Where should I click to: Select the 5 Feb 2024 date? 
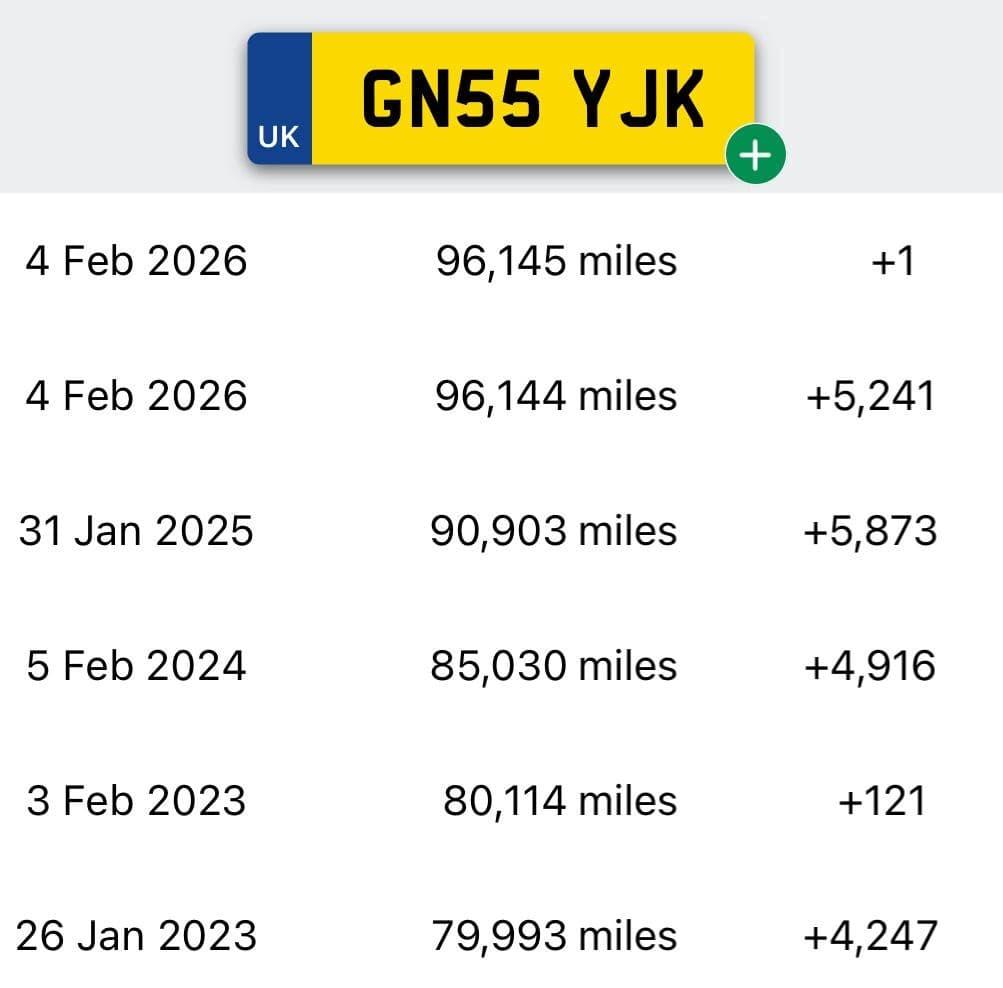point(136,666)
